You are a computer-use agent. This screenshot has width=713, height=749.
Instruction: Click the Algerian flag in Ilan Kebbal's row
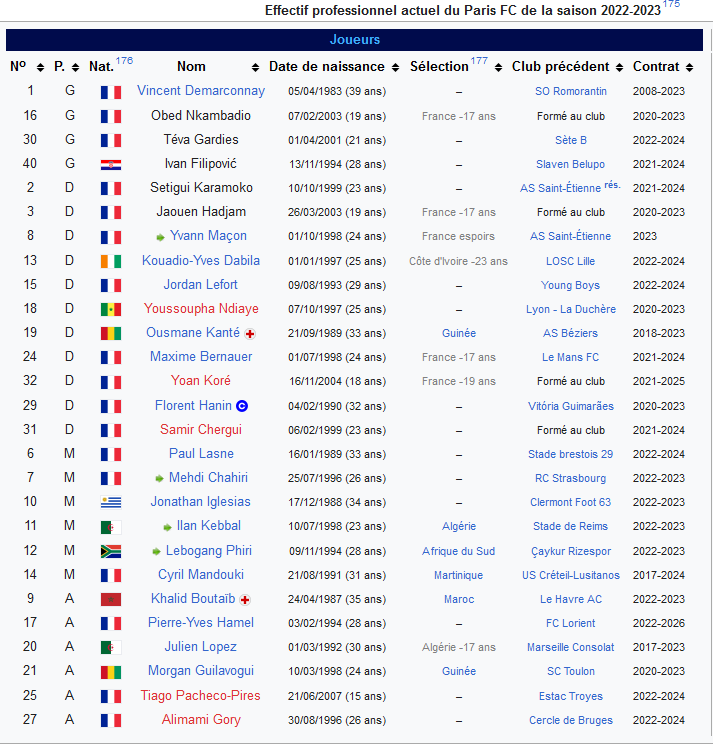(x=110, y=527)
